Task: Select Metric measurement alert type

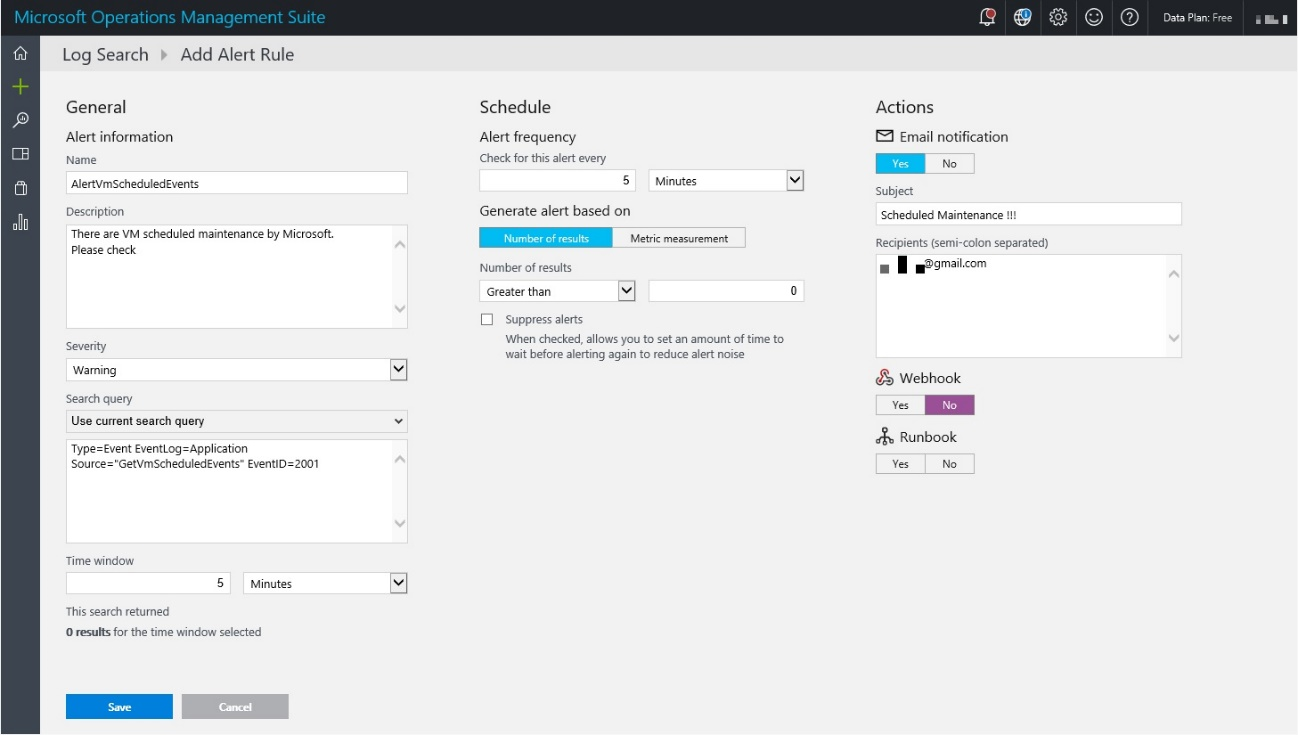Action: [679, 238]
